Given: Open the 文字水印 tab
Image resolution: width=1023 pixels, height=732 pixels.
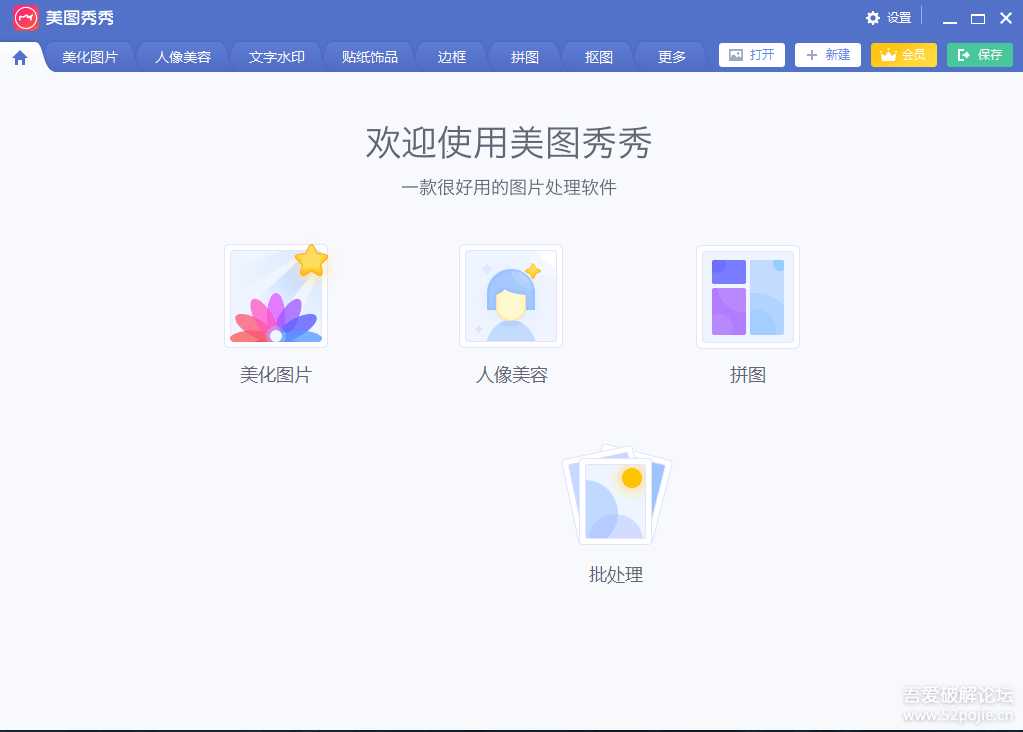Looking at the screenshot, I should coord(276,57).
